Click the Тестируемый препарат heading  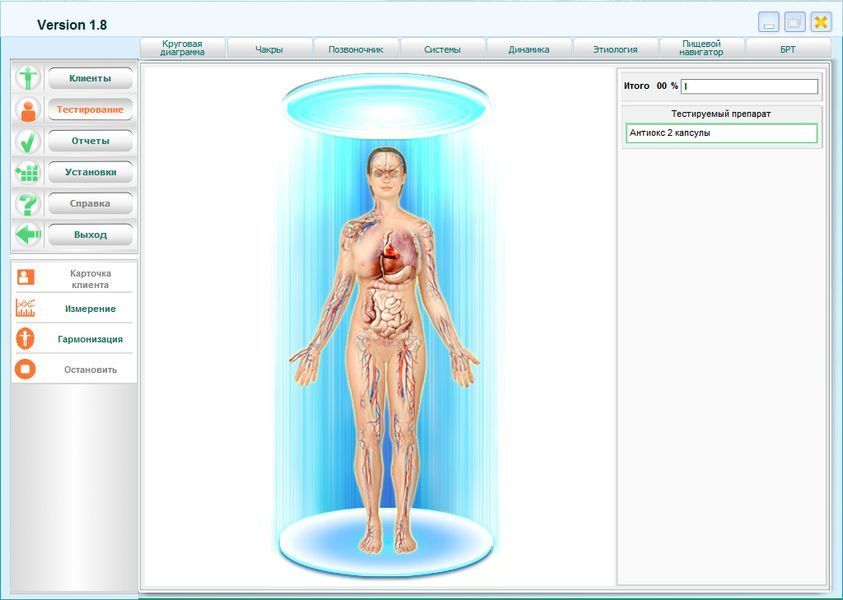coord(721,114)
